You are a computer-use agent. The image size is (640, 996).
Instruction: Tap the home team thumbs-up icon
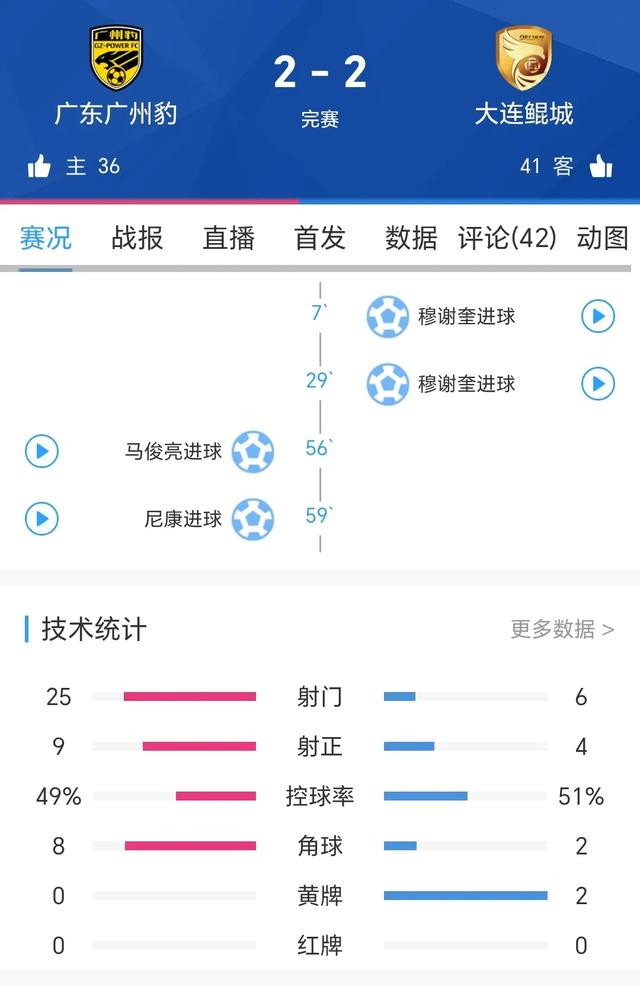pyautogui.click(x=39, y=166)
